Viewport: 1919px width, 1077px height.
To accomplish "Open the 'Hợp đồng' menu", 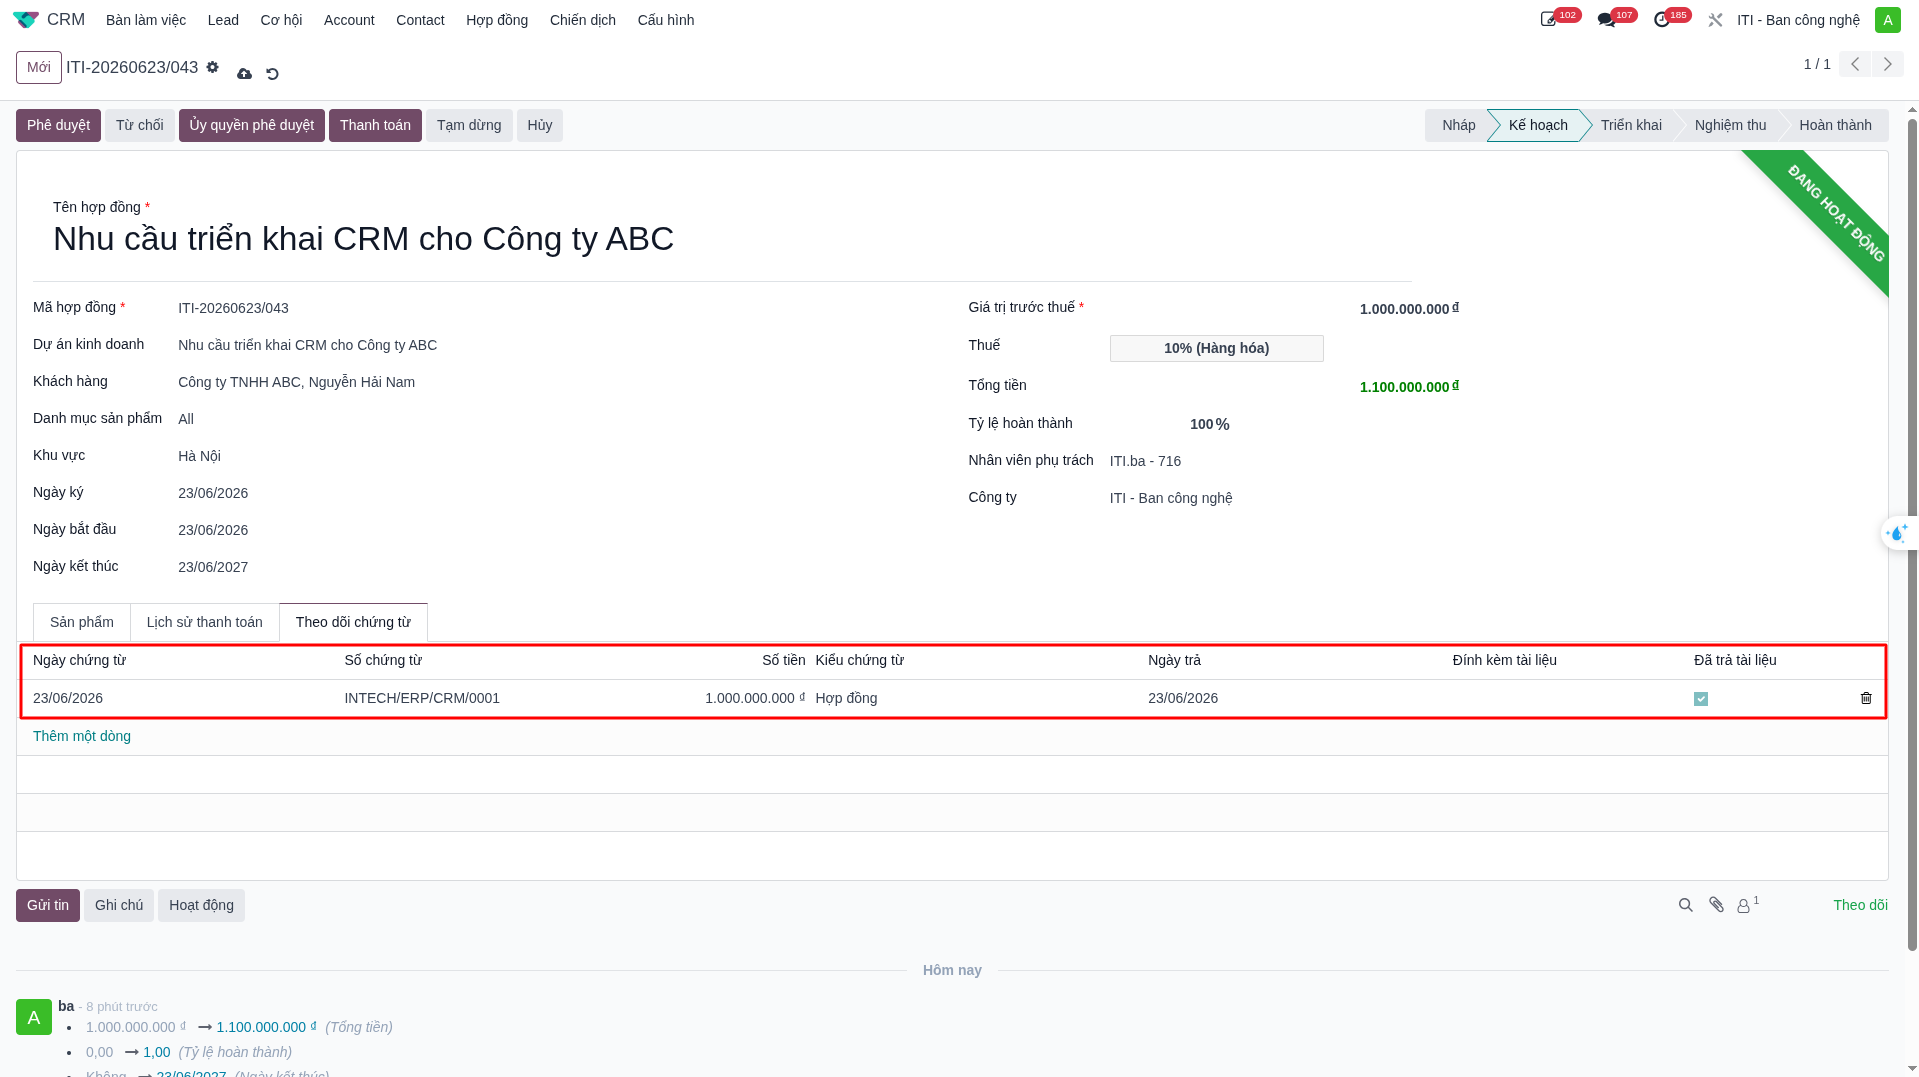I will click(497, 20).
